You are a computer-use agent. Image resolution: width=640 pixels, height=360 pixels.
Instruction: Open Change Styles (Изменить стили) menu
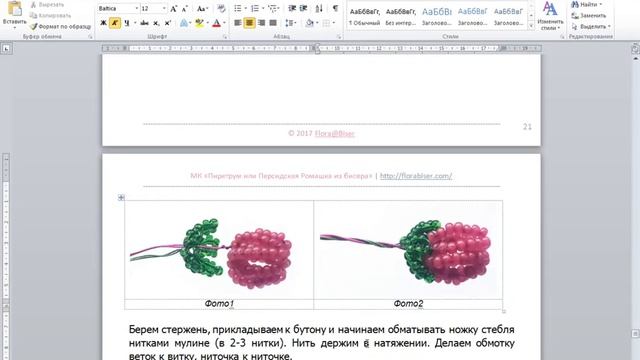pos(550,16)
